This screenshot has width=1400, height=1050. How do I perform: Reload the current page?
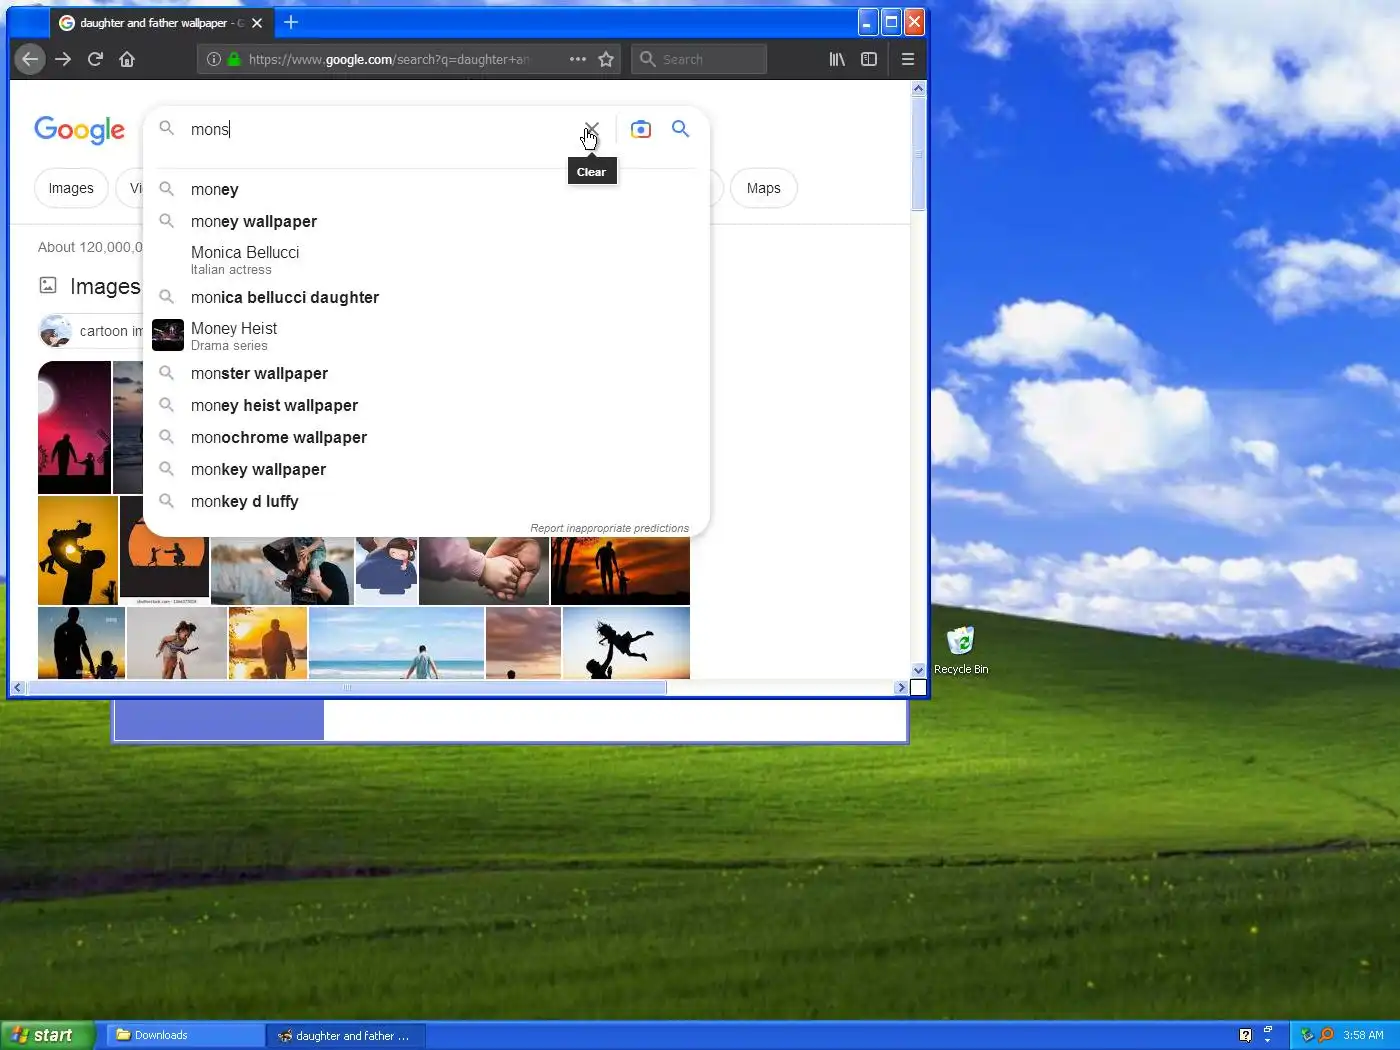click(95, 59)
